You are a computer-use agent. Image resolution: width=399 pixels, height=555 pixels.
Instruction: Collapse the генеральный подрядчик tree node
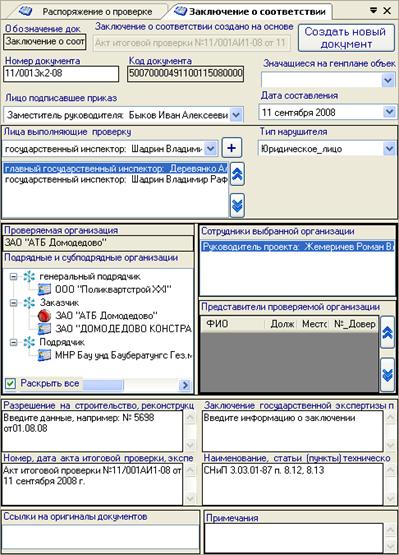click(13, 276)
